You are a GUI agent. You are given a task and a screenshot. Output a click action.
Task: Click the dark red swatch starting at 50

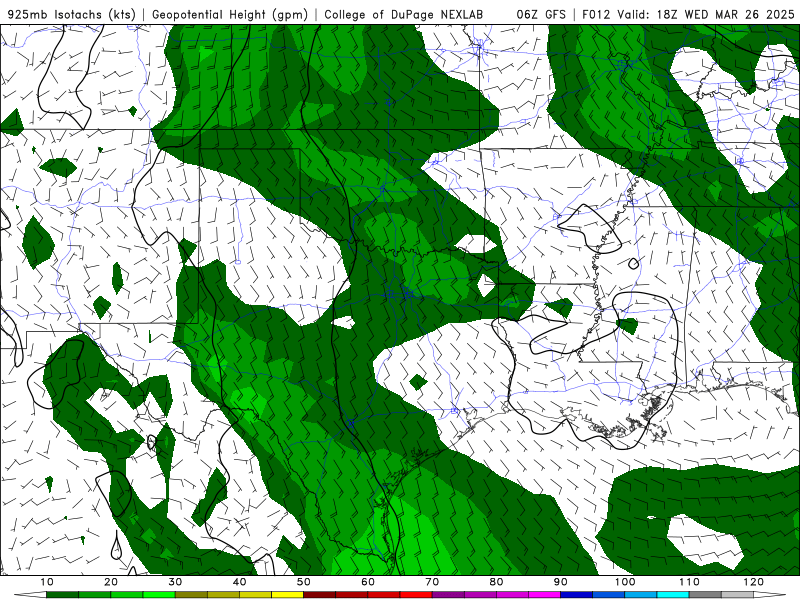pyautogui.click(x=319, y=595)
